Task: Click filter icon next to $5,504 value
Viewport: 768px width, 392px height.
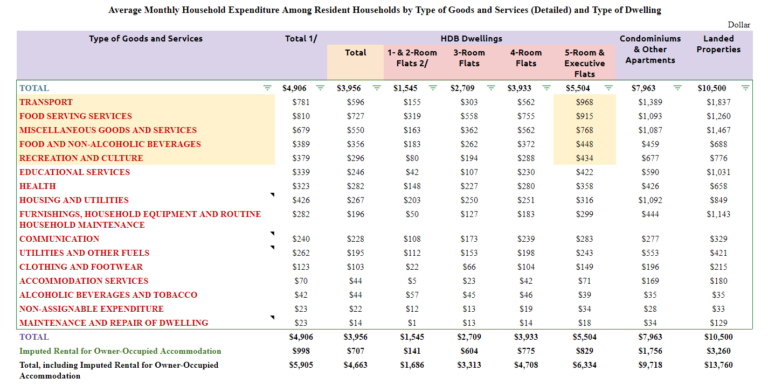Action: [608, 88]
